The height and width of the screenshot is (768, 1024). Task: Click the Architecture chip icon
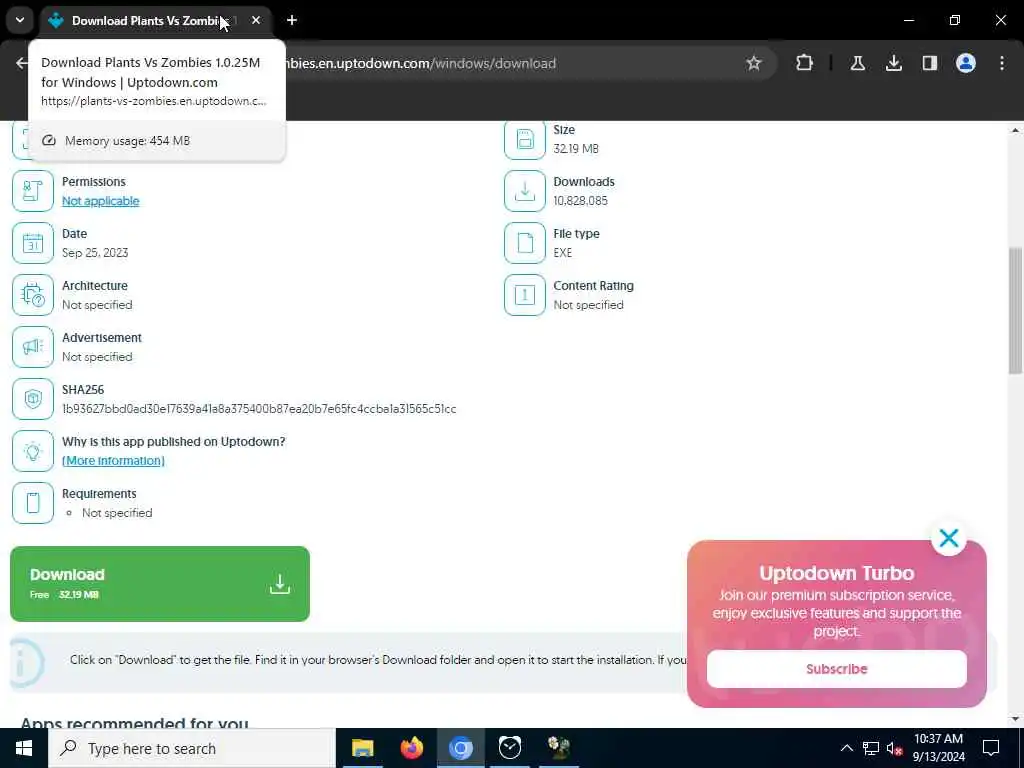tap(33, 295)
